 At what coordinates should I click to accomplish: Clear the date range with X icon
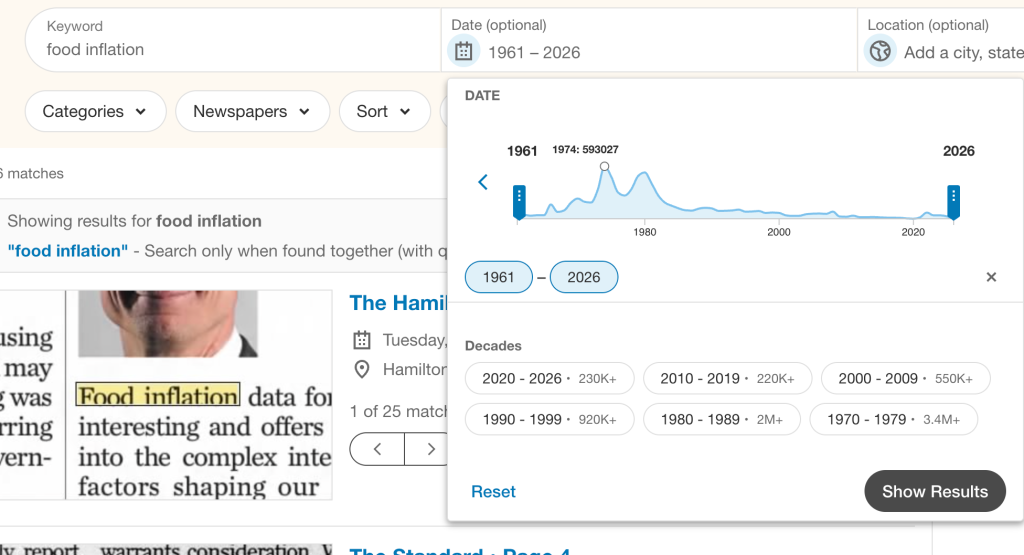(x=991, y=277)
